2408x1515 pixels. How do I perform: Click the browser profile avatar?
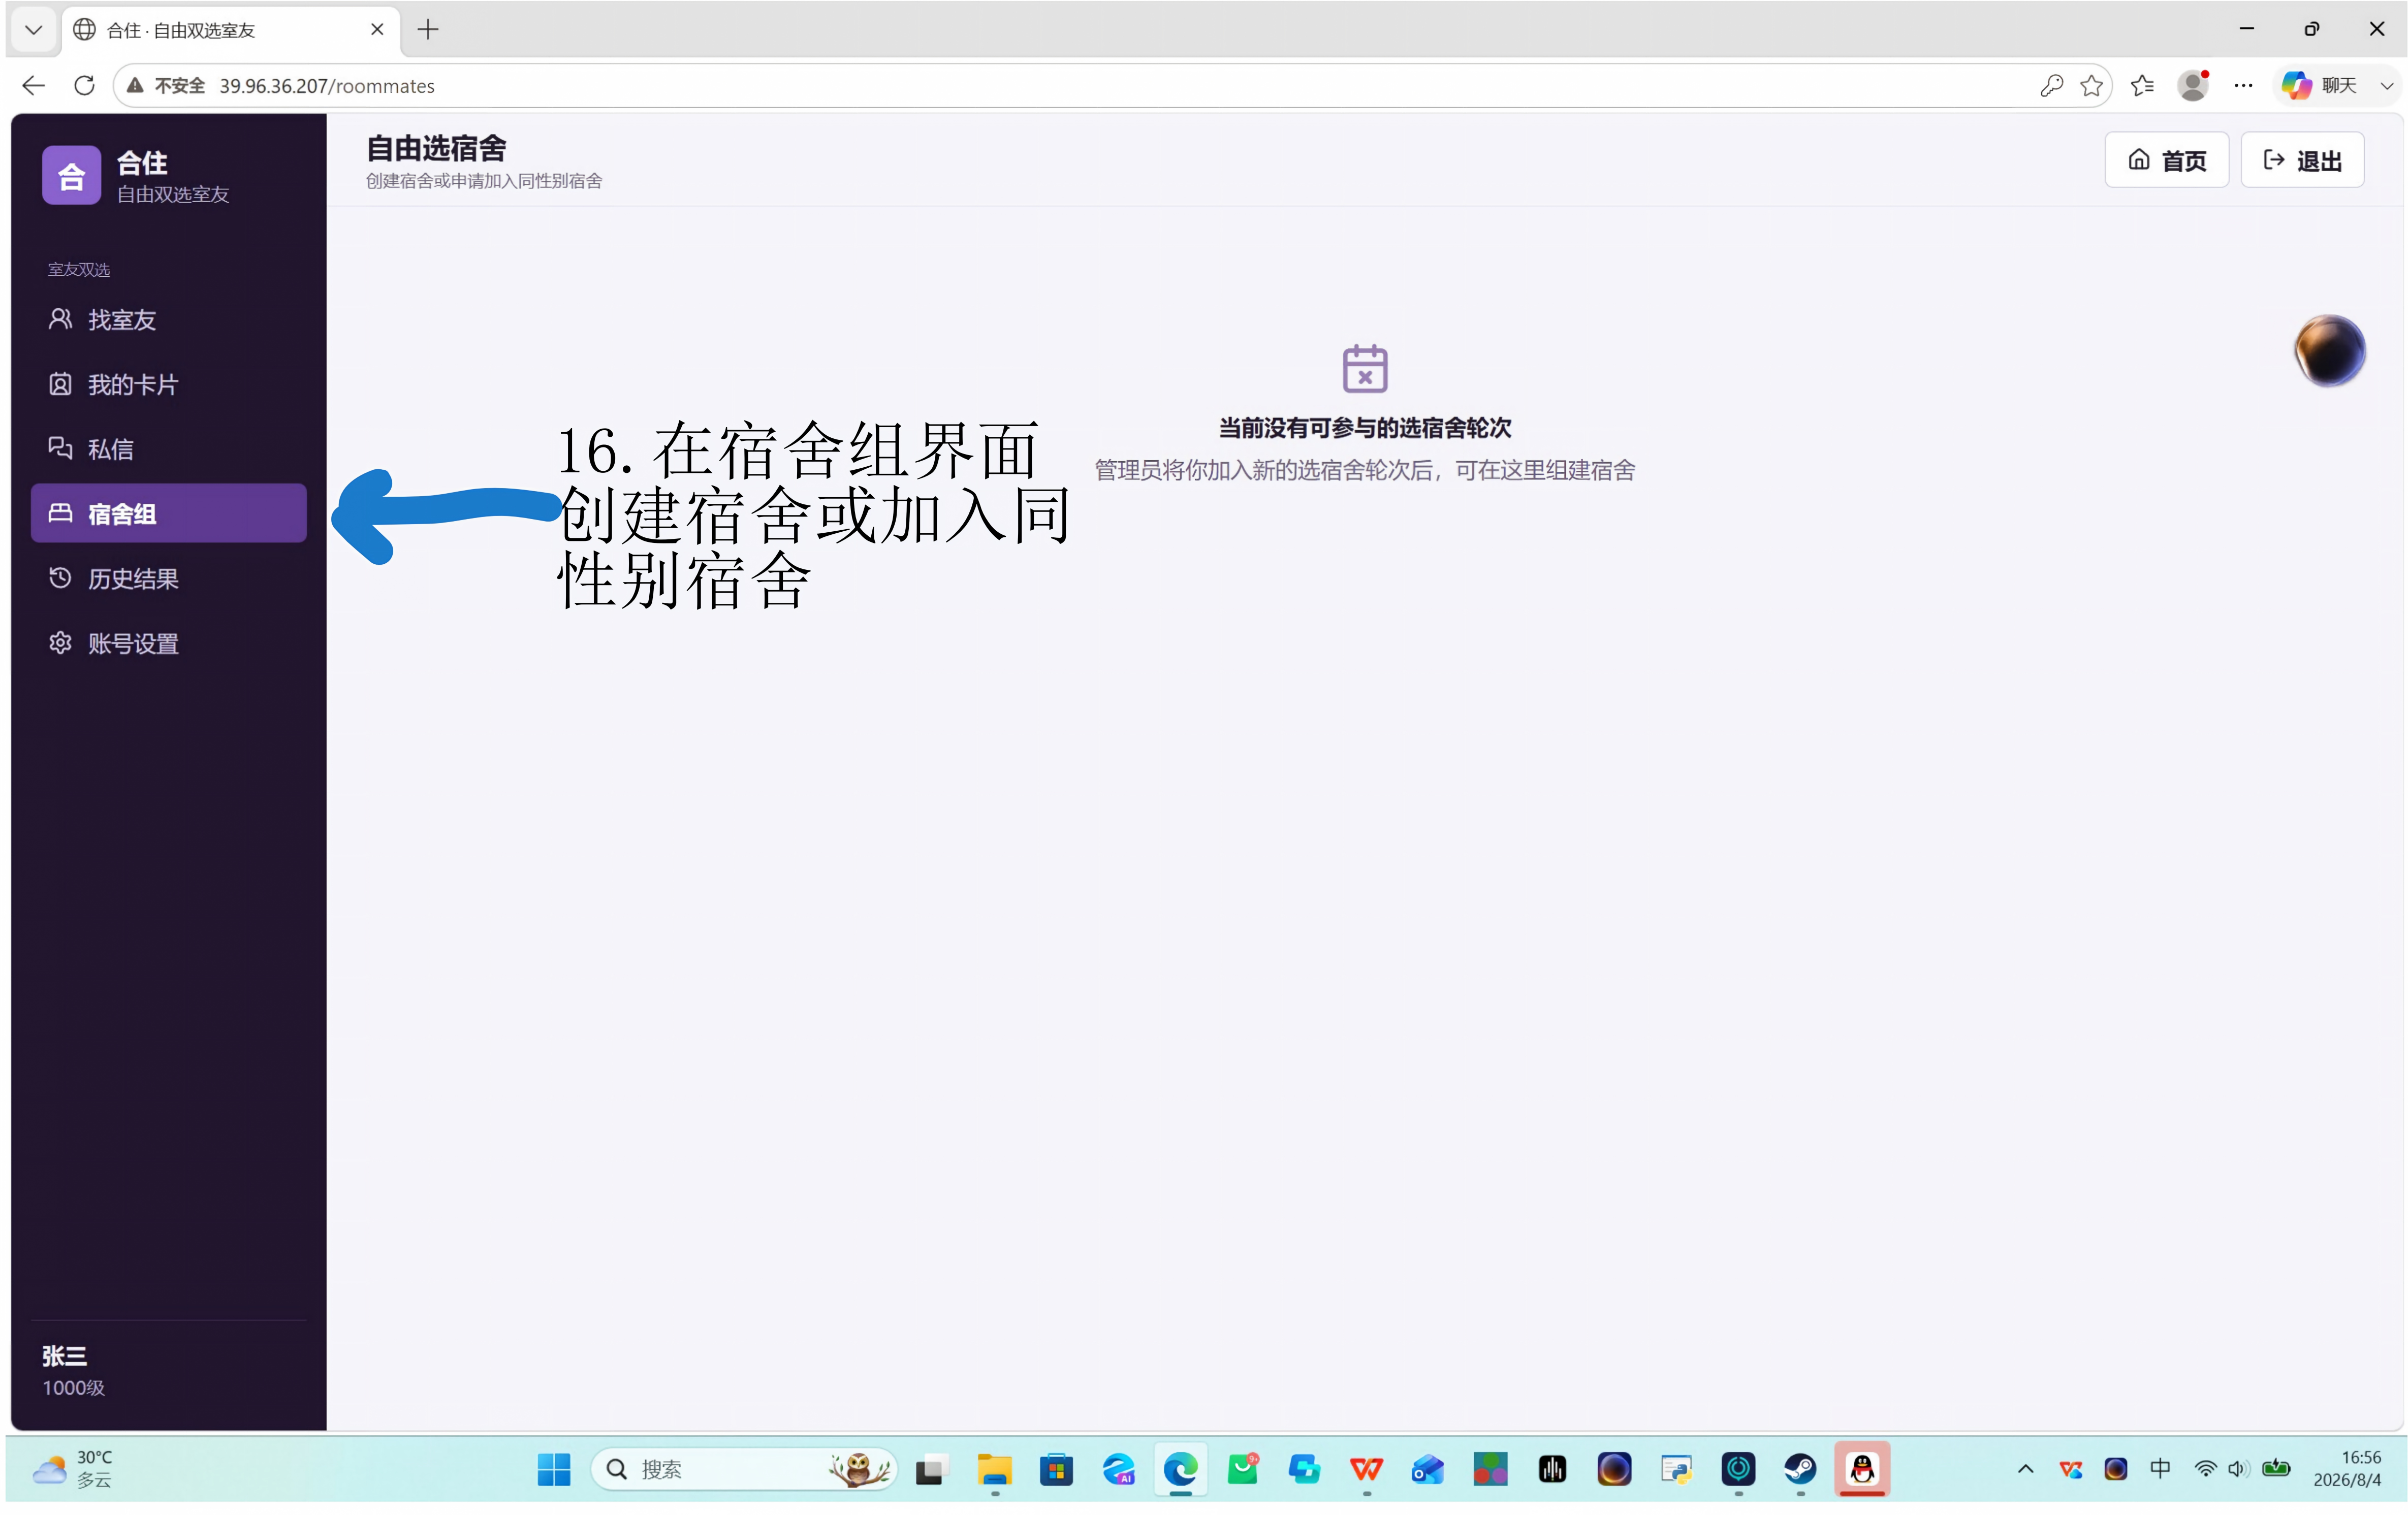2193,86
